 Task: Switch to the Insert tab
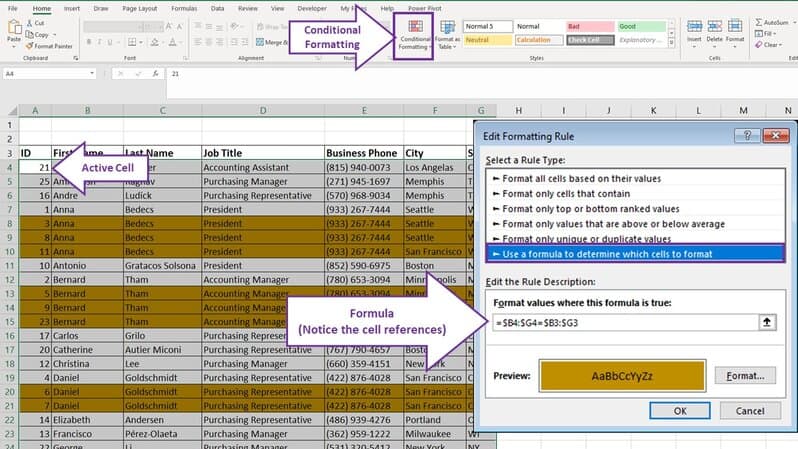point(72,8)
